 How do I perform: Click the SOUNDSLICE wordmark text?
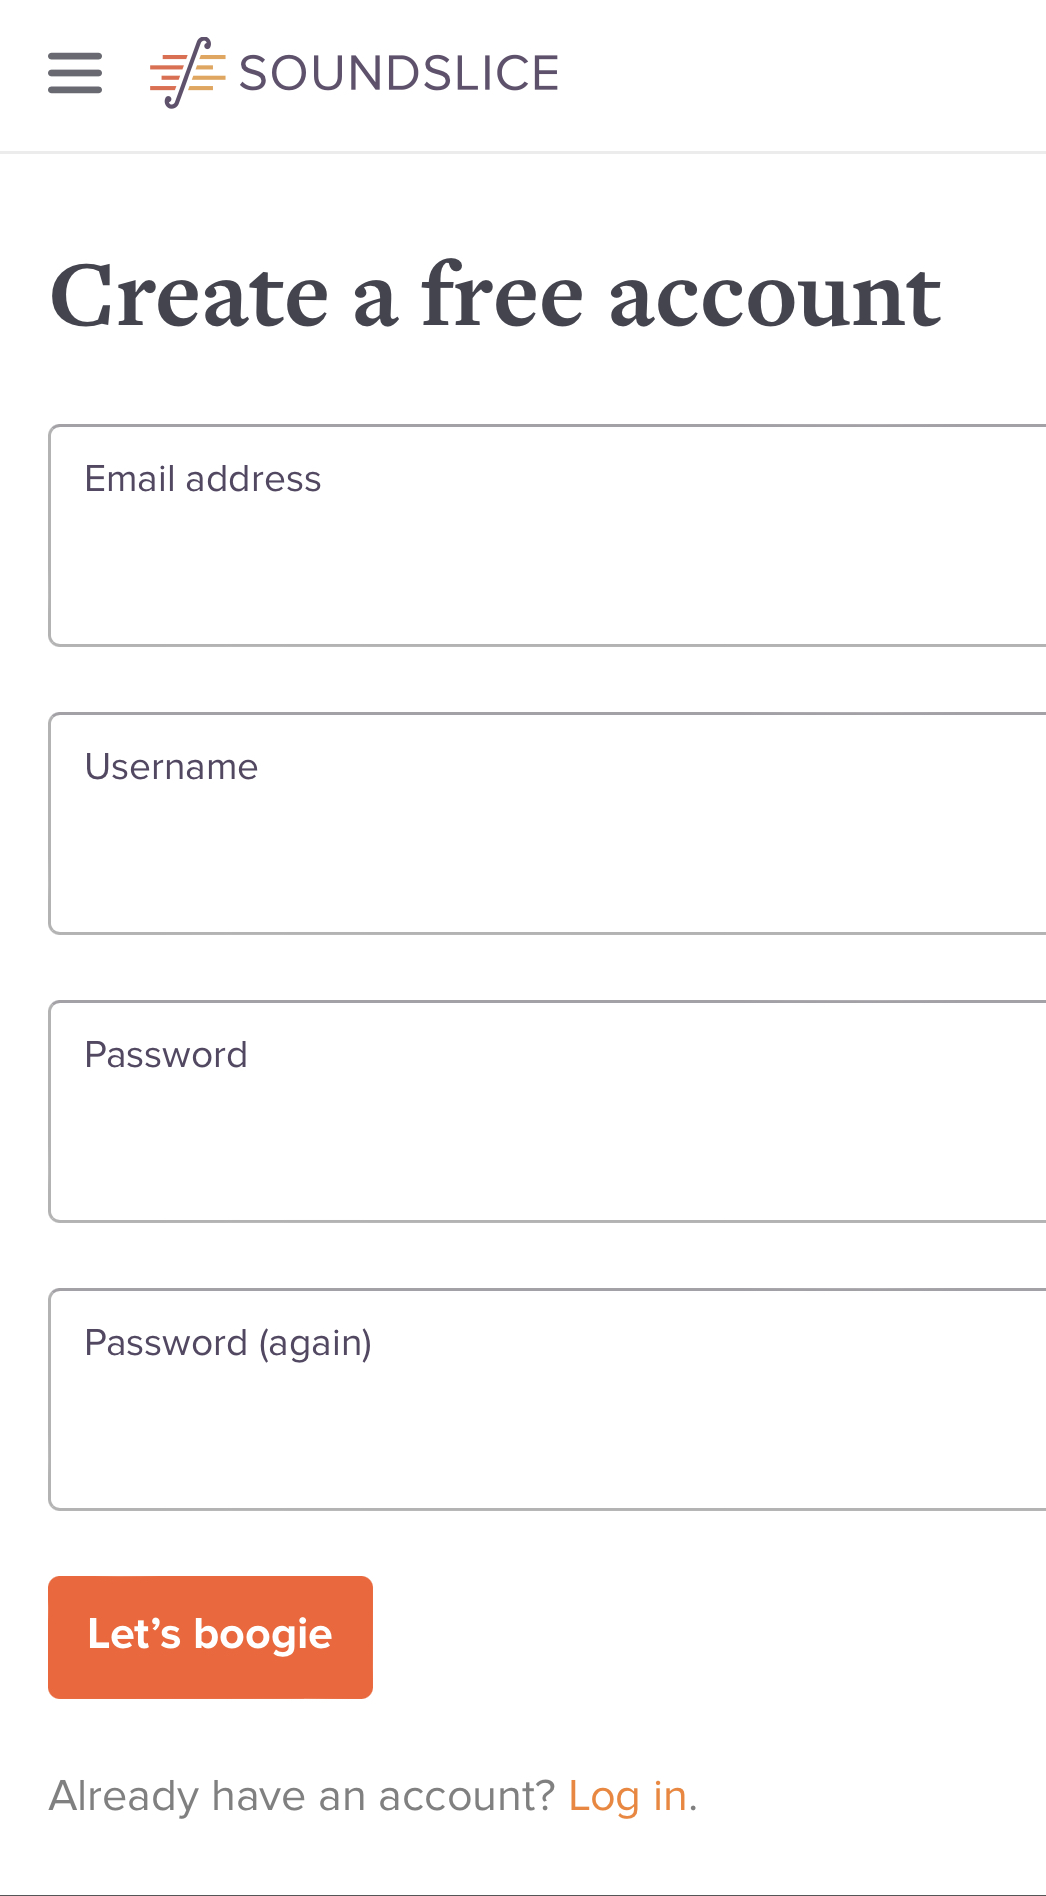[399, 73]
